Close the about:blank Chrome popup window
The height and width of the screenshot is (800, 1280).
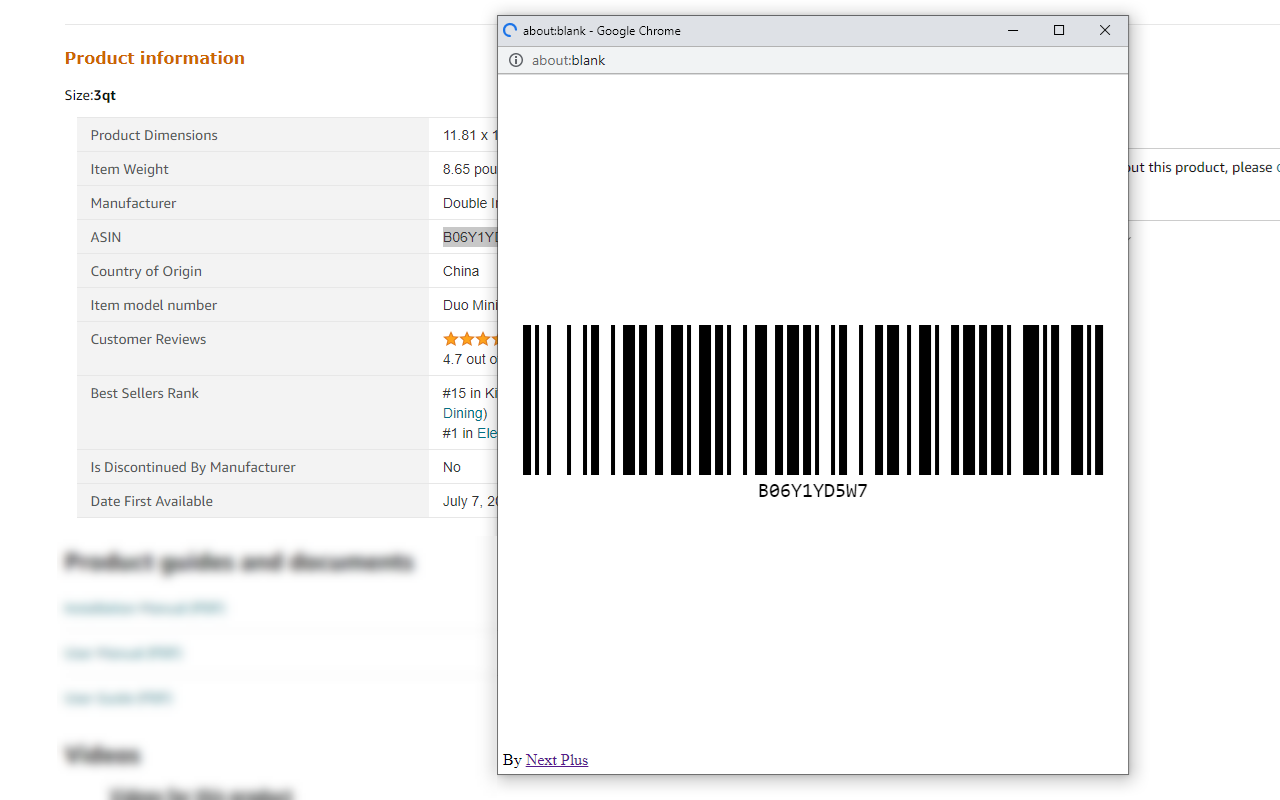click(x=1105, y=31)
